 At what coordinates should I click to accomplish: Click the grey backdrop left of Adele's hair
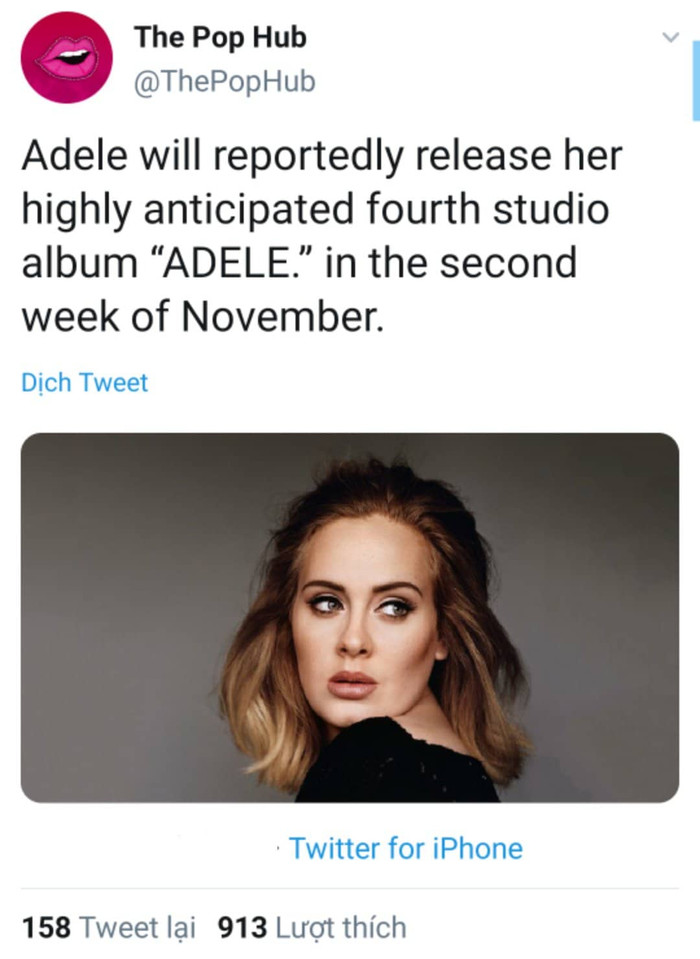pos(122,612)
